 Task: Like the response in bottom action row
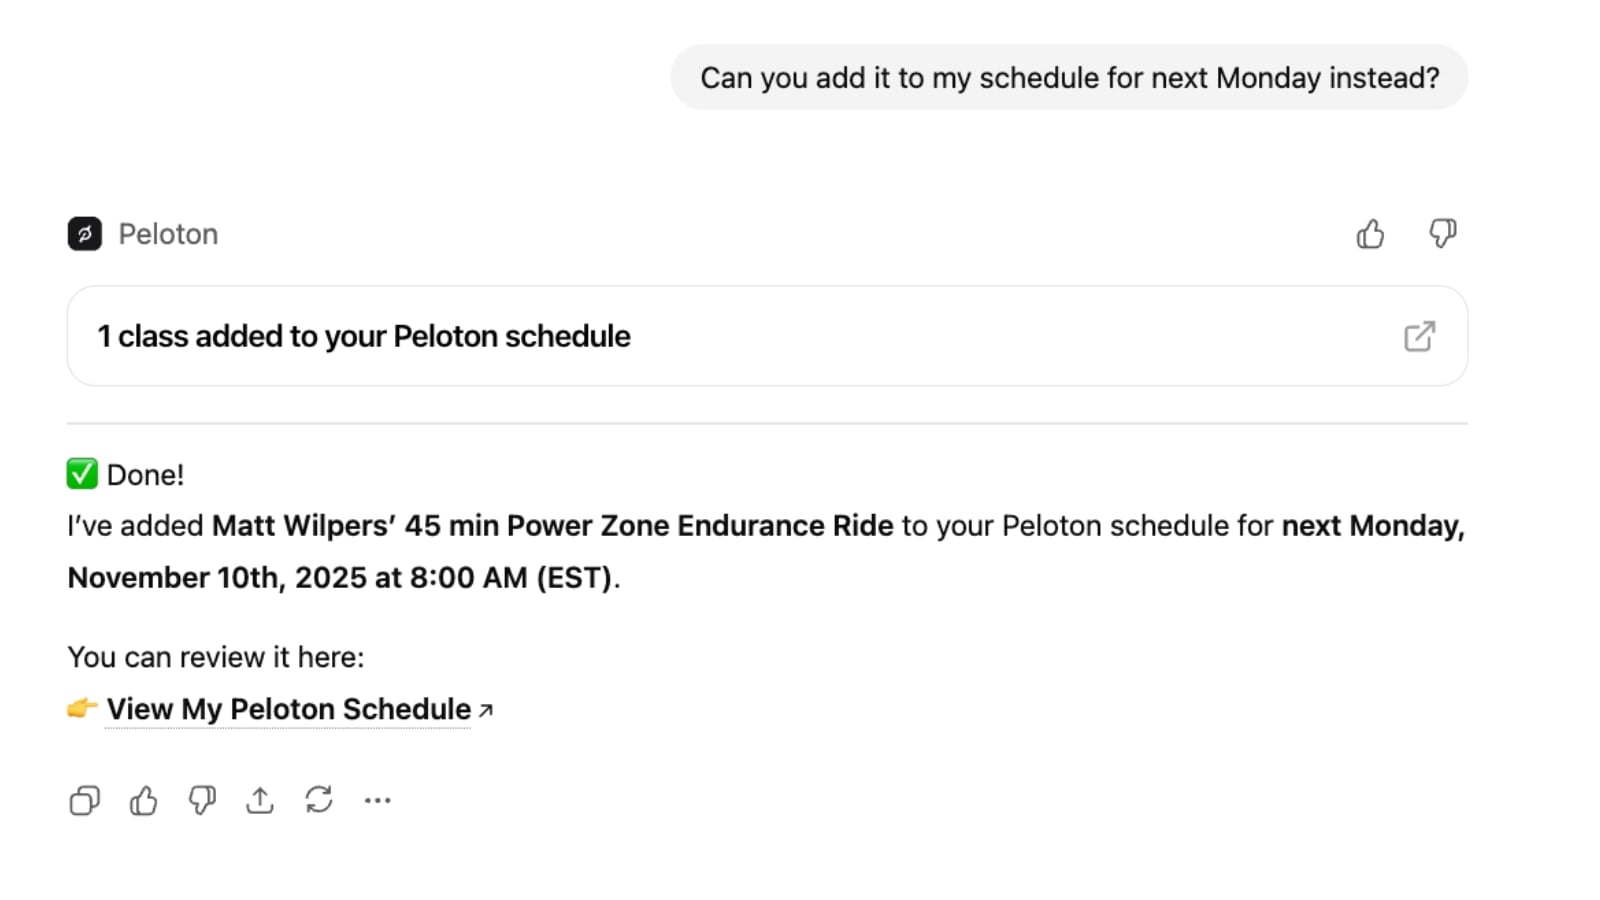[x=143, y=800]
